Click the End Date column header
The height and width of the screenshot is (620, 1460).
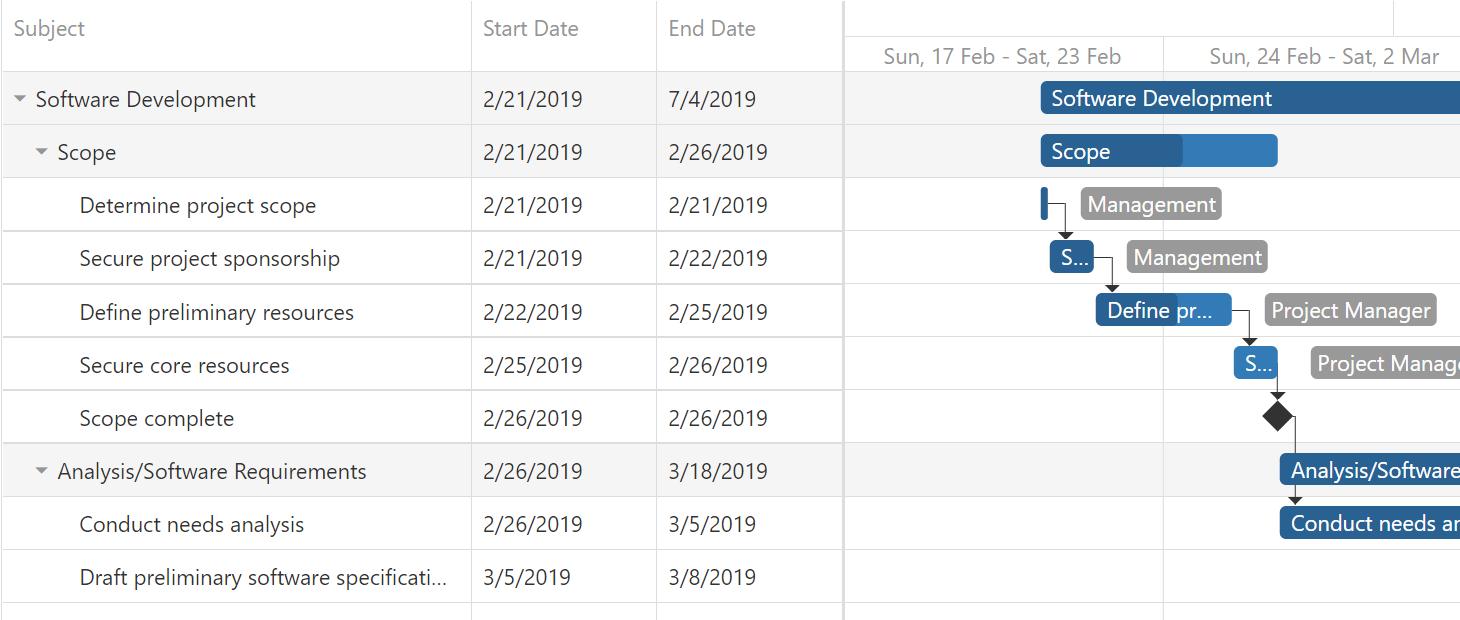pyautogui.click(x=712, y=29)
